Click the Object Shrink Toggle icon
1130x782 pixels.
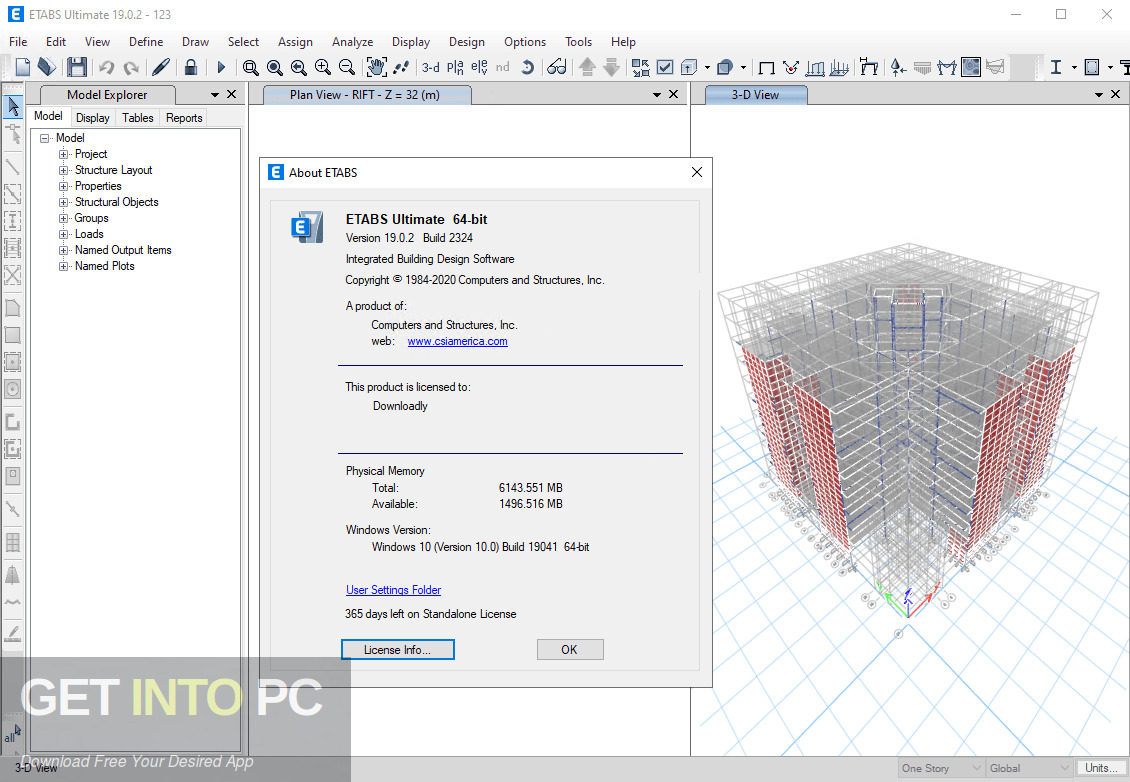tap(641, 67)
